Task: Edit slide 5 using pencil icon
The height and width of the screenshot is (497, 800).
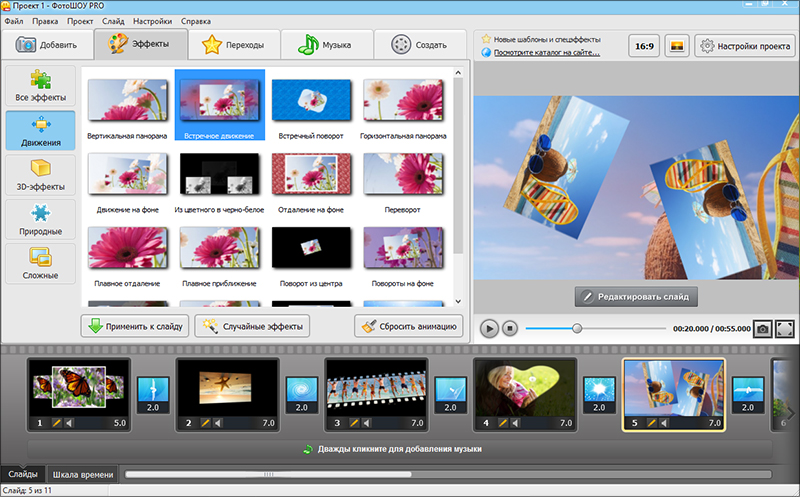Action: click(652, 423)
